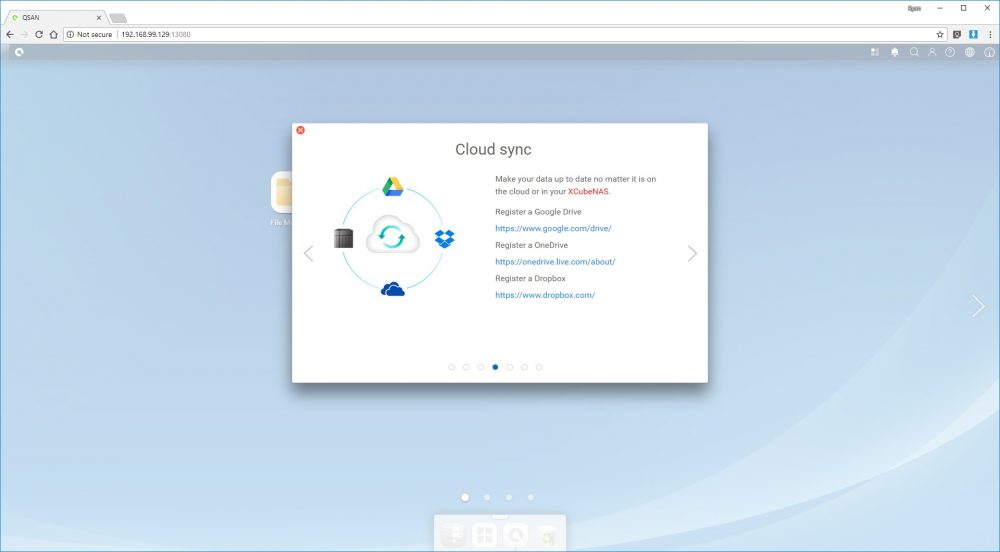The width and height of the screenshot is (1000, 552).
Task: Open the Chrome three-dot menu
Action: 990,34
